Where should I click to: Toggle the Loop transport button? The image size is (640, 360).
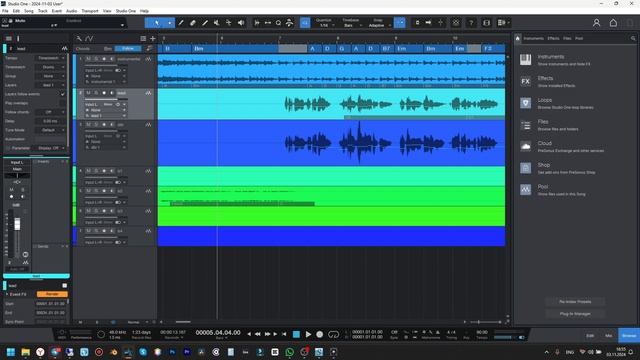(x=333, y=334)
